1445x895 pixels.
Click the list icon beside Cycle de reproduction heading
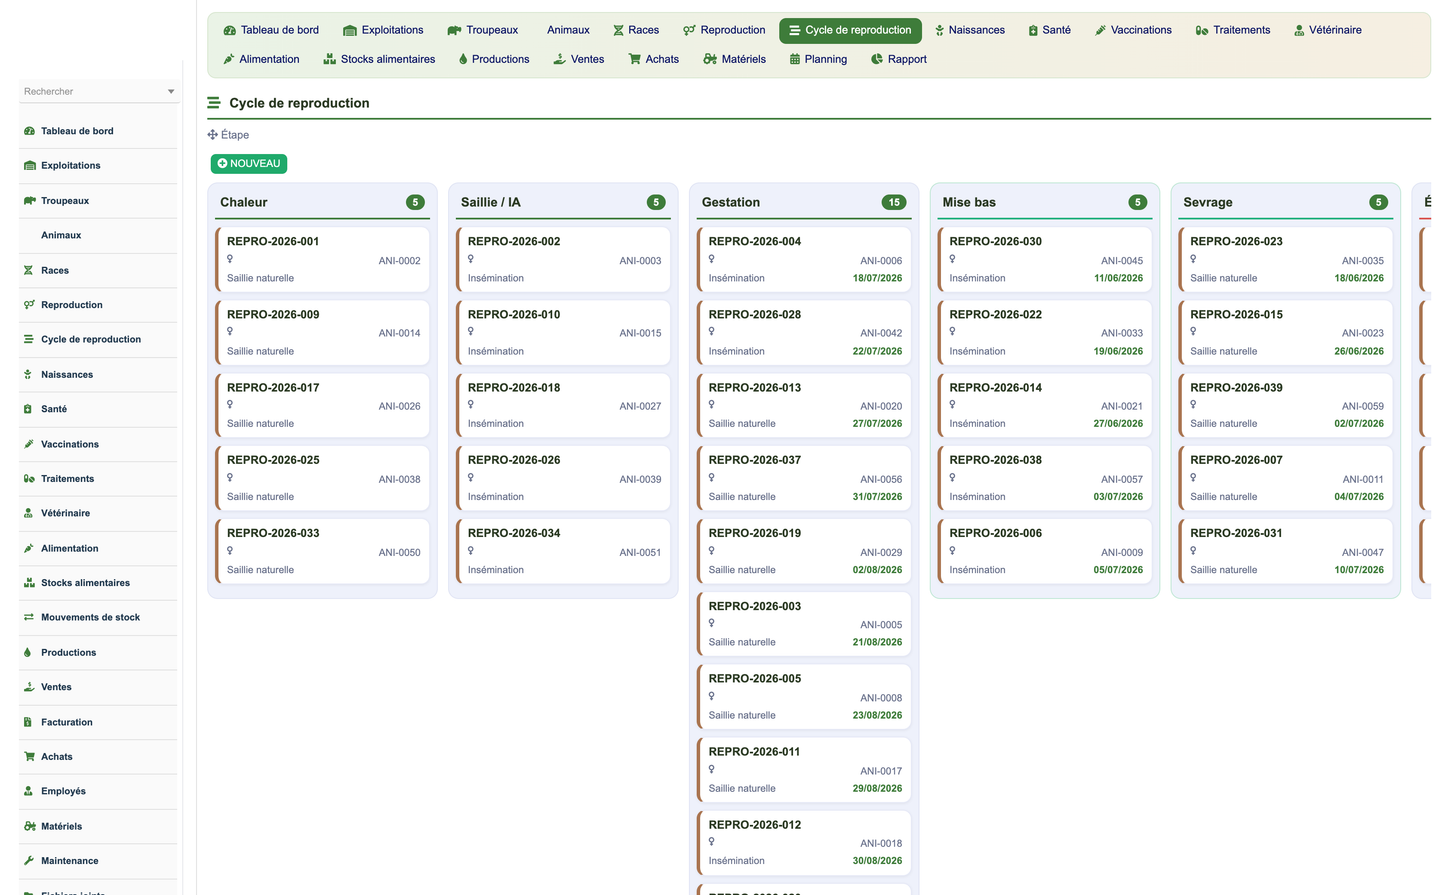(x=214, y=103)
